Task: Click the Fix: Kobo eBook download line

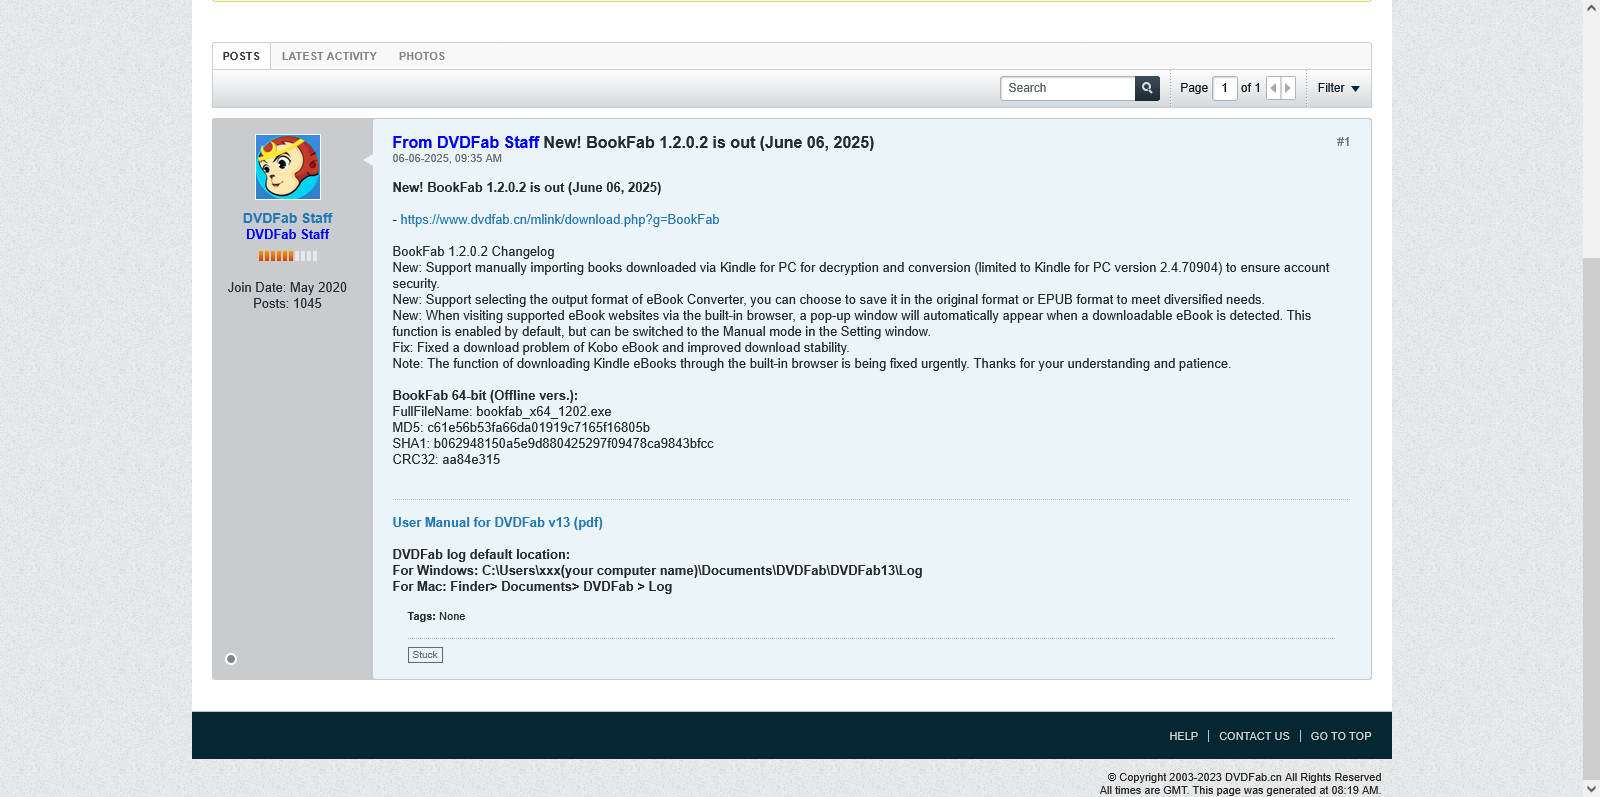Action: pos(620,347)
